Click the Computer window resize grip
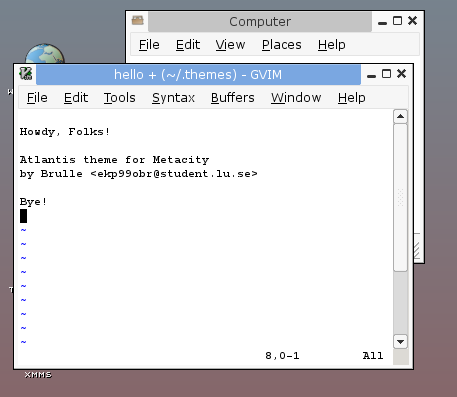The height and width of the screenshot is (397, 457). (417, 250)
